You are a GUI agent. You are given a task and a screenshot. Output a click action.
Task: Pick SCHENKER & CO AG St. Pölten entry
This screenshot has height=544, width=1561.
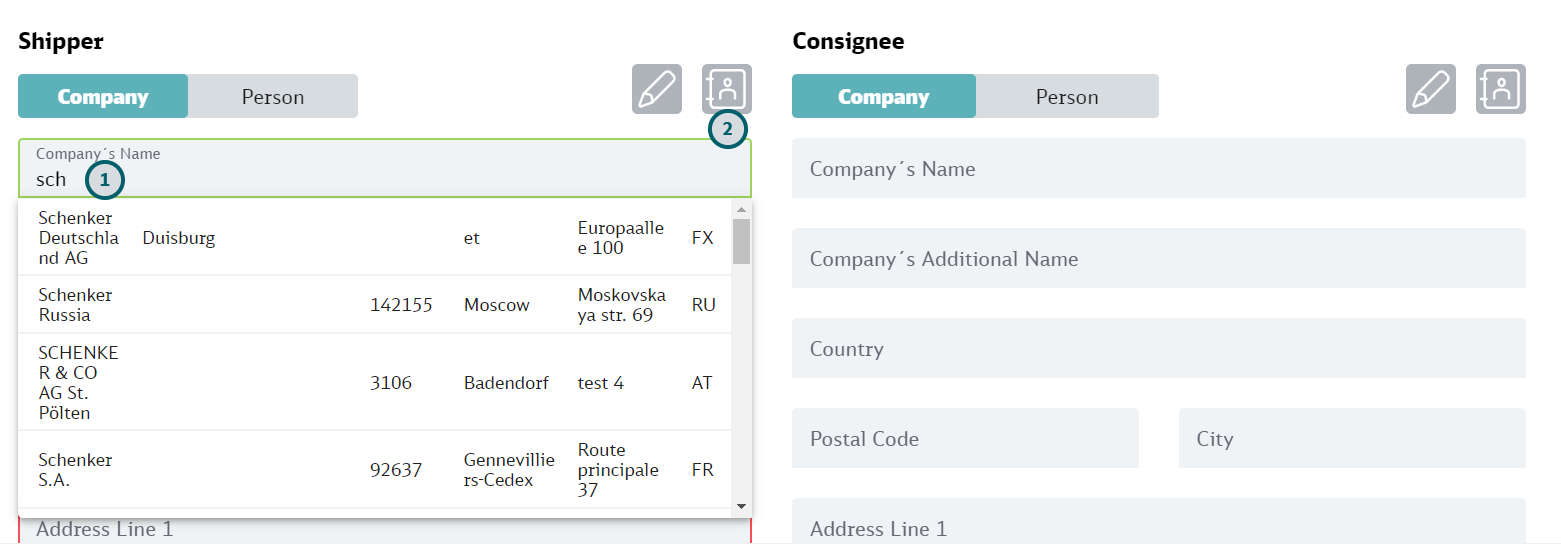point(376,382)
